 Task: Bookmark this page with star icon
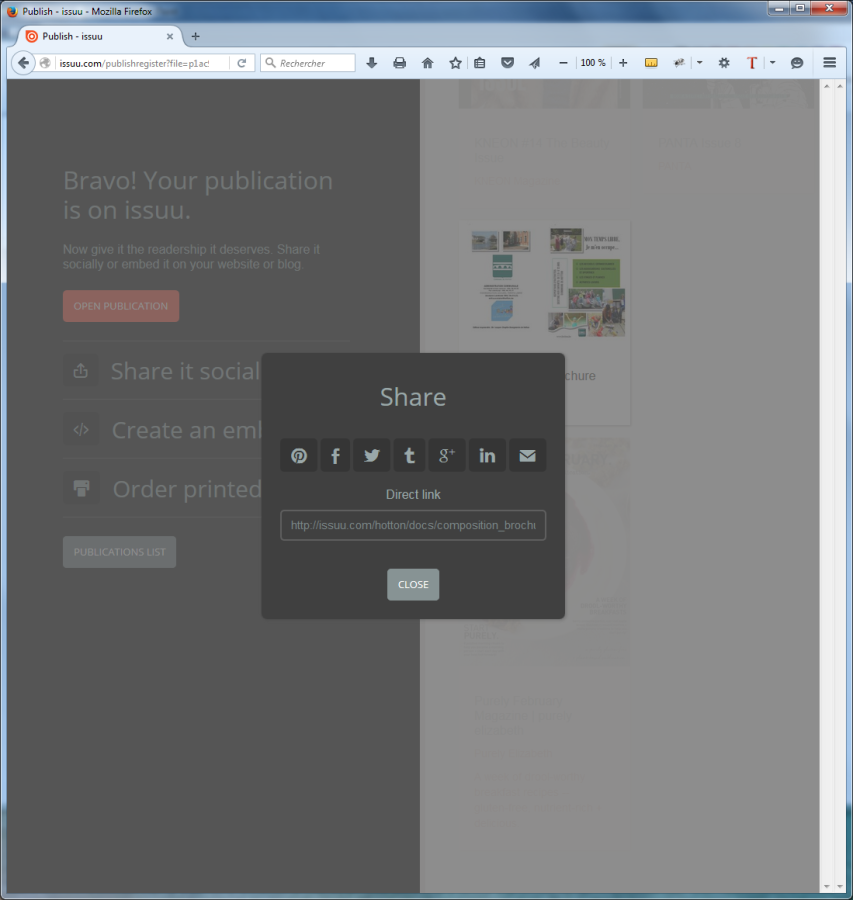455,63
